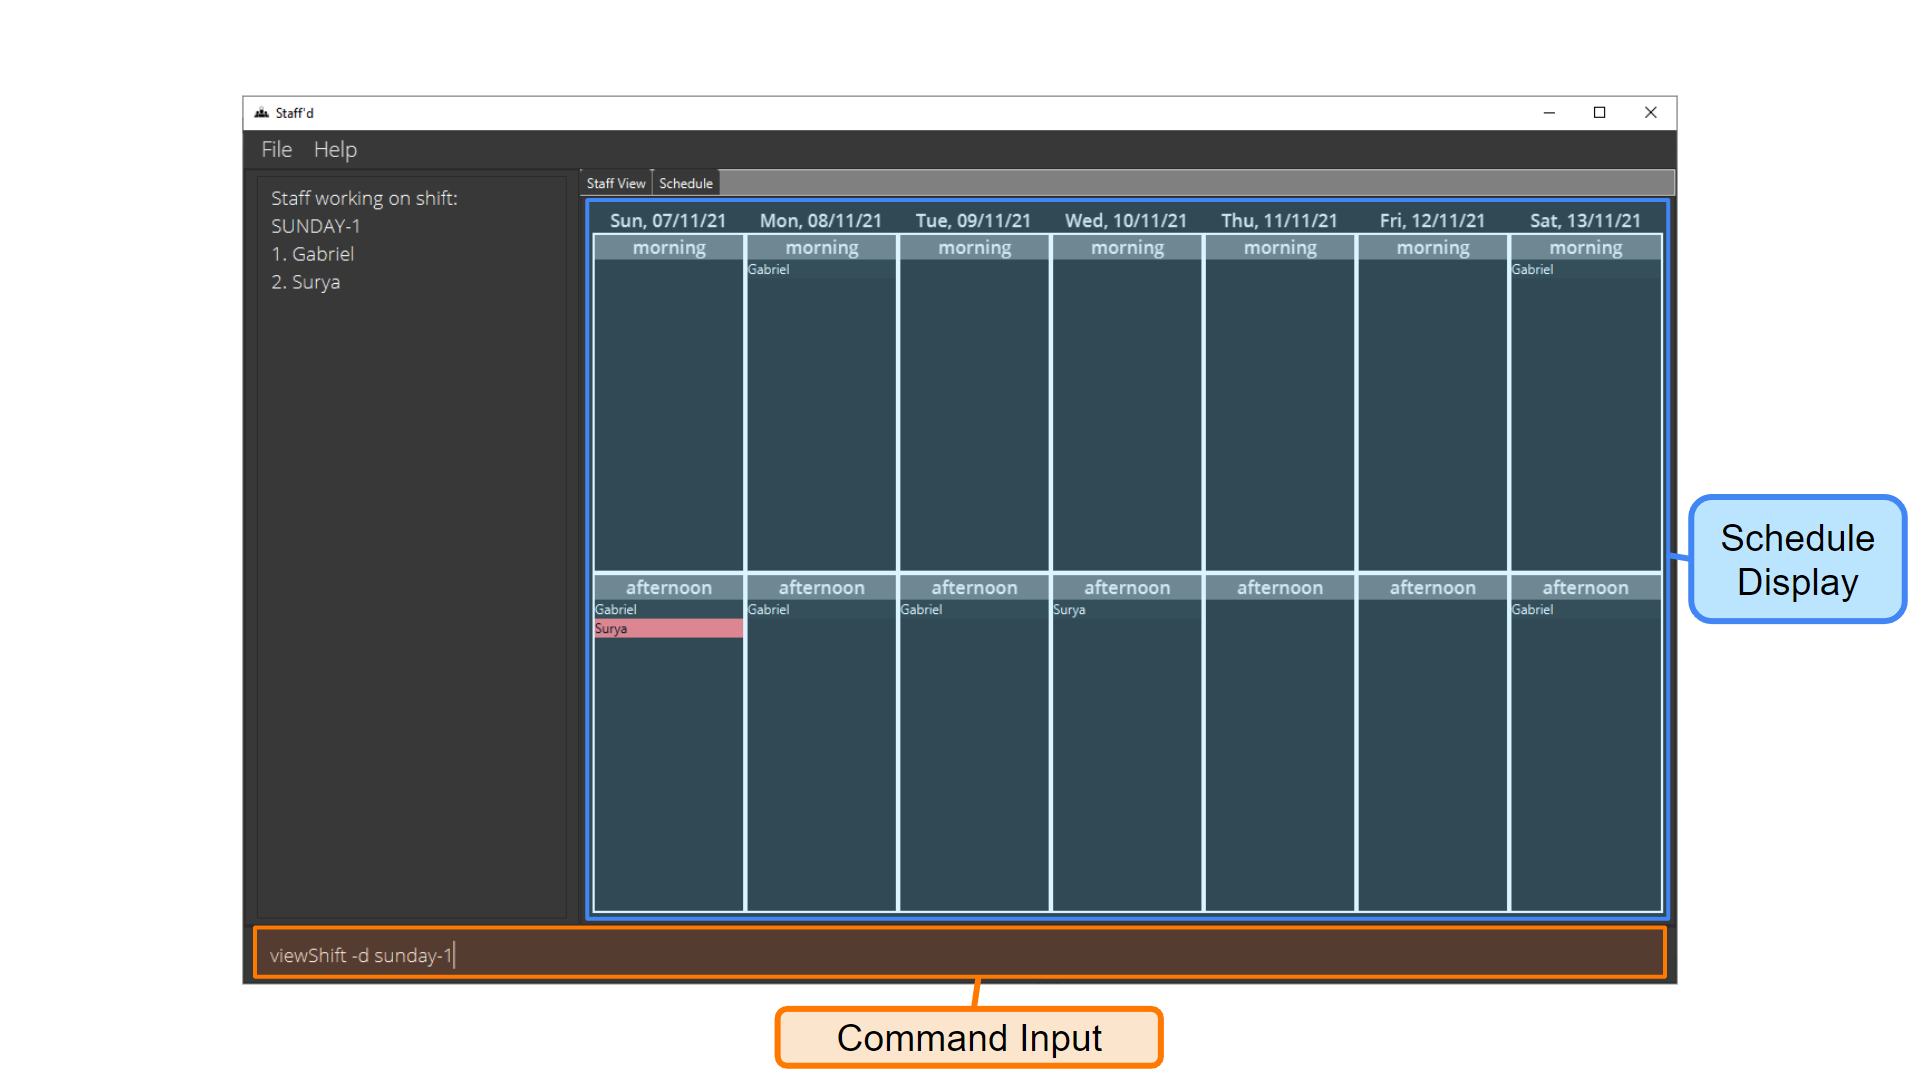
Task: Click the Sun, 07/11/21 column header
Action: pos(668,221)
